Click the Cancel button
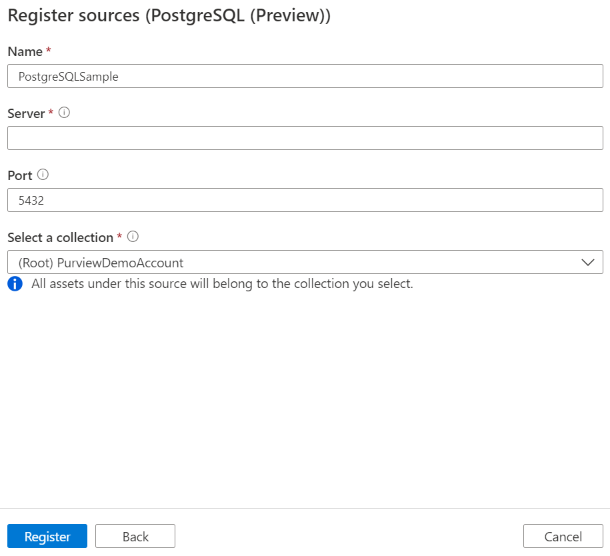The image size is (610, 556). (x=563, y=536)
